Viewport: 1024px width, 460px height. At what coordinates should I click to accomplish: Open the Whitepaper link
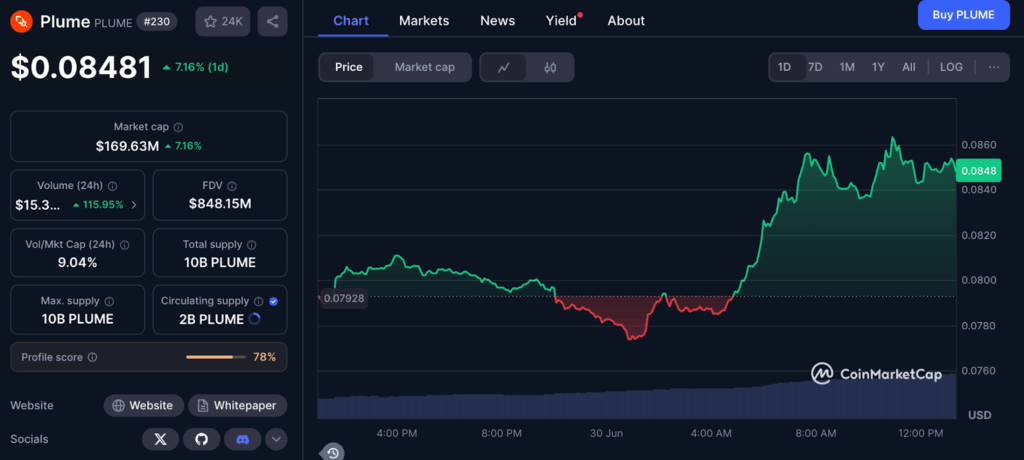(x=238, y=406)
